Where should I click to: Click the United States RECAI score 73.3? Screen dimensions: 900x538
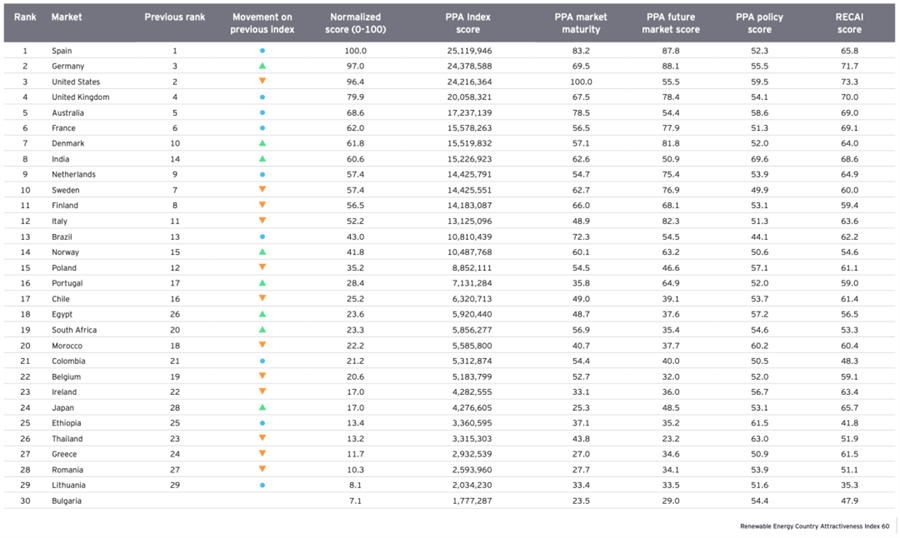click(849, 82)
